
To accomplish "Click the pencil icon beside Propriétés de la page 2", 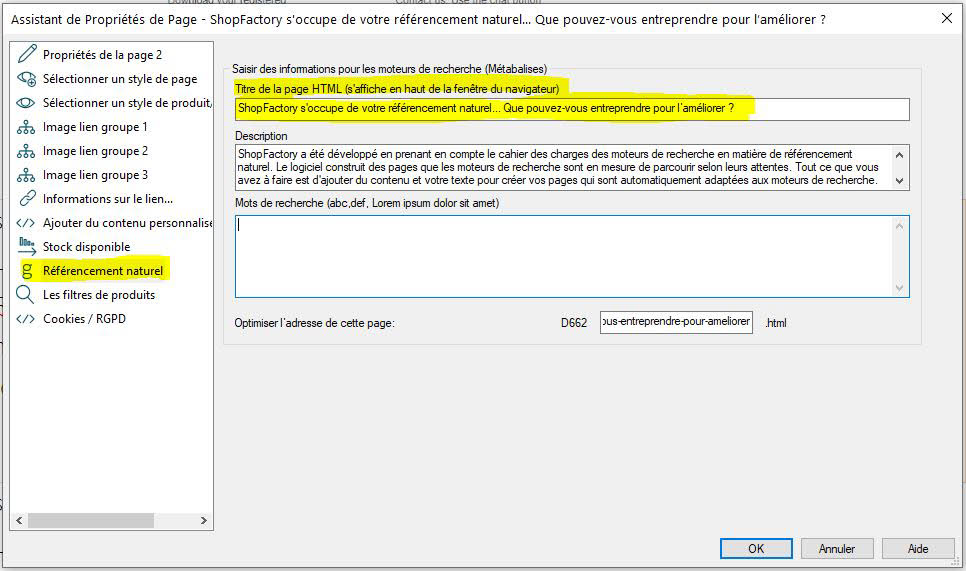I will 27,55.
